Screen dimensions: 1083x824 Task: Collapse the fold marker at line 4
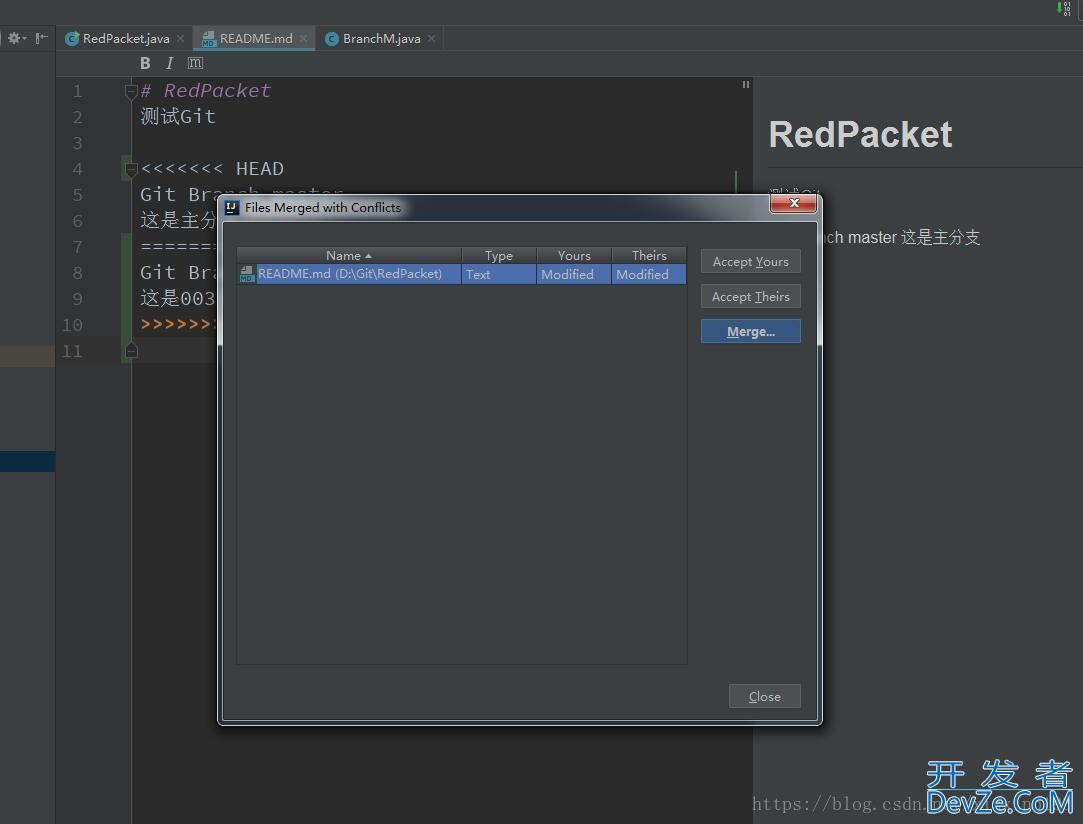click(x=130, y=169)
